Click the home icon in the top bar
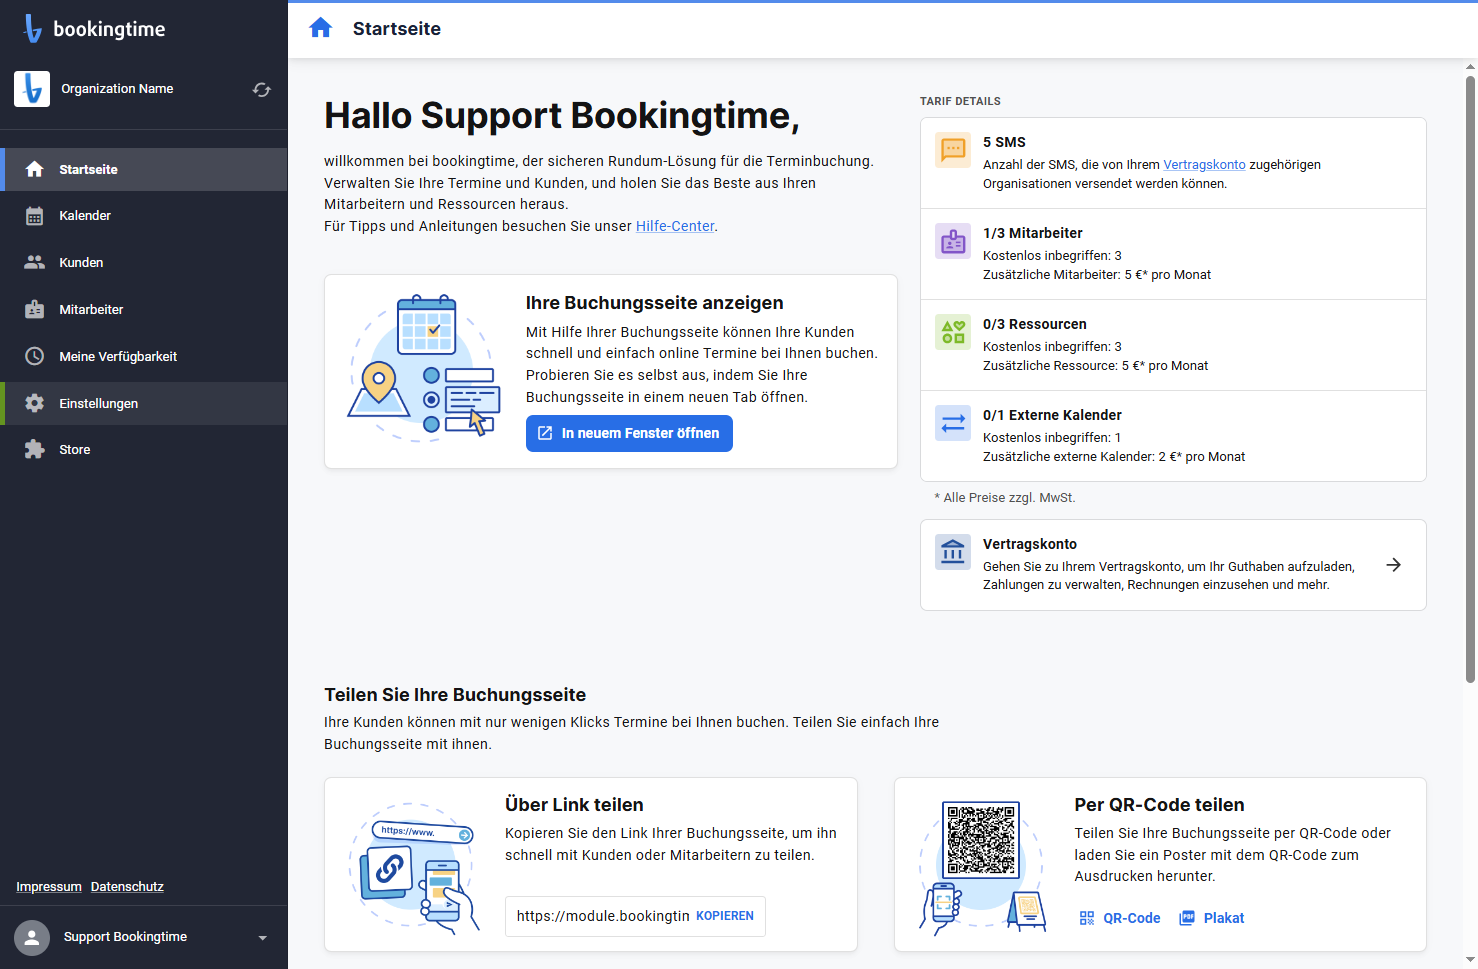This screenshot has height=969, width=1478. (x=320, y=28)
